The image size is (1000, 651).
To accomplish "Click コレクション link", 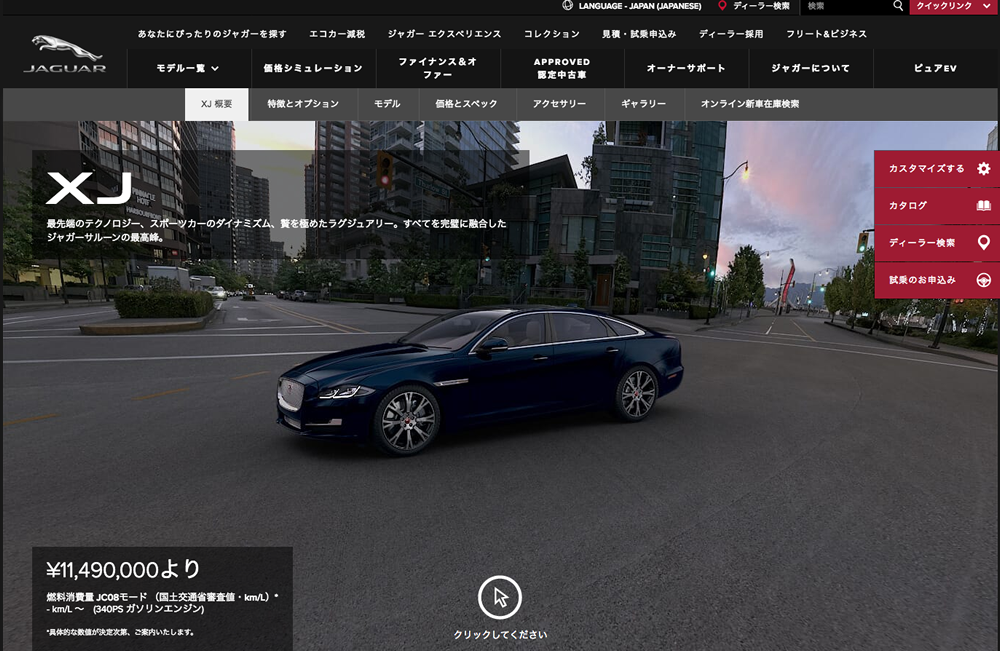I will pos(552,34).
